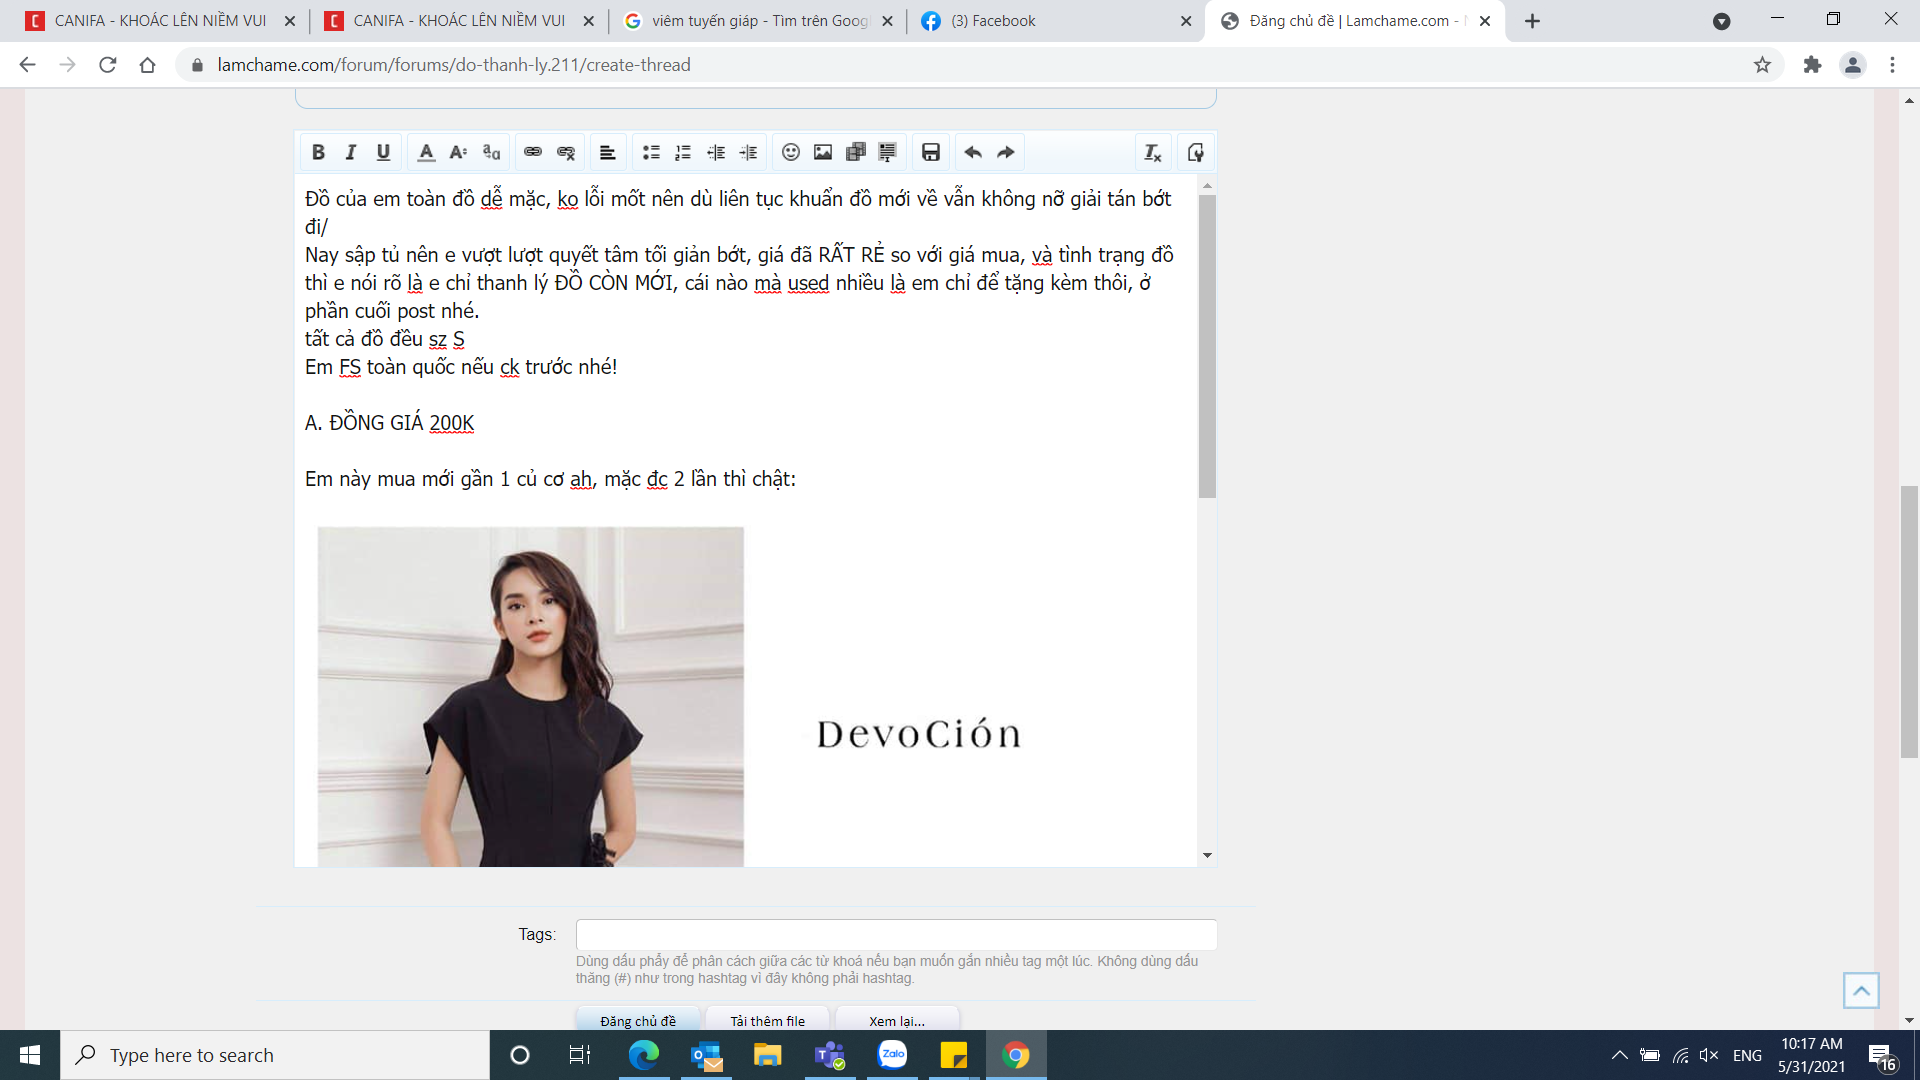Click the undo arrow in editor toolbar
This screenshot has width=1920, height=1080.
coord(973,152)
